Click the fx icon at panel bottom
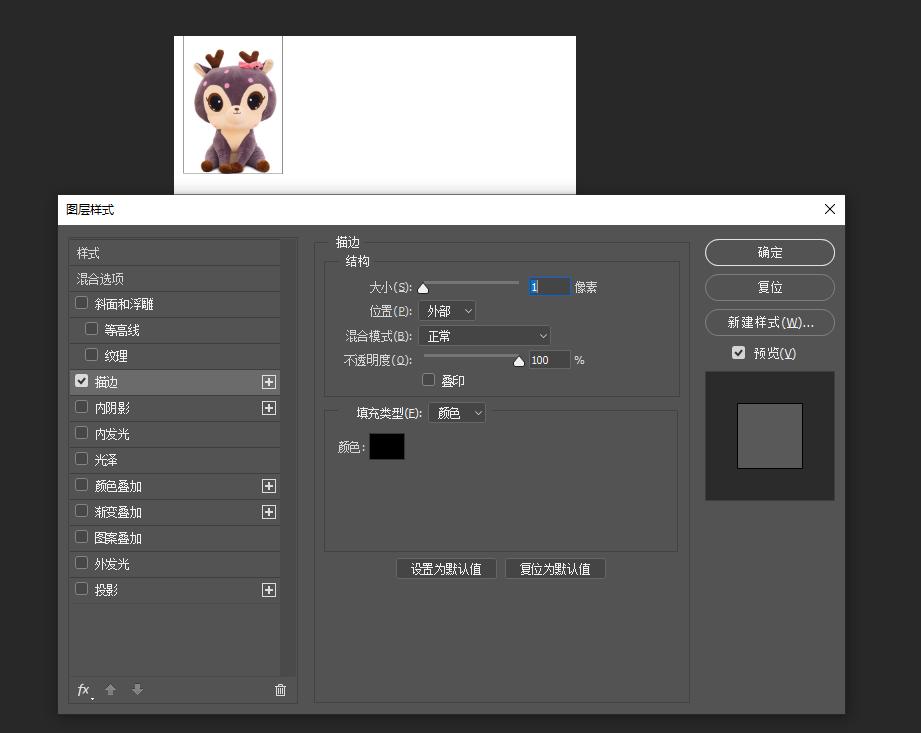This screenshot has height=733, width=921. pos(82,690)
